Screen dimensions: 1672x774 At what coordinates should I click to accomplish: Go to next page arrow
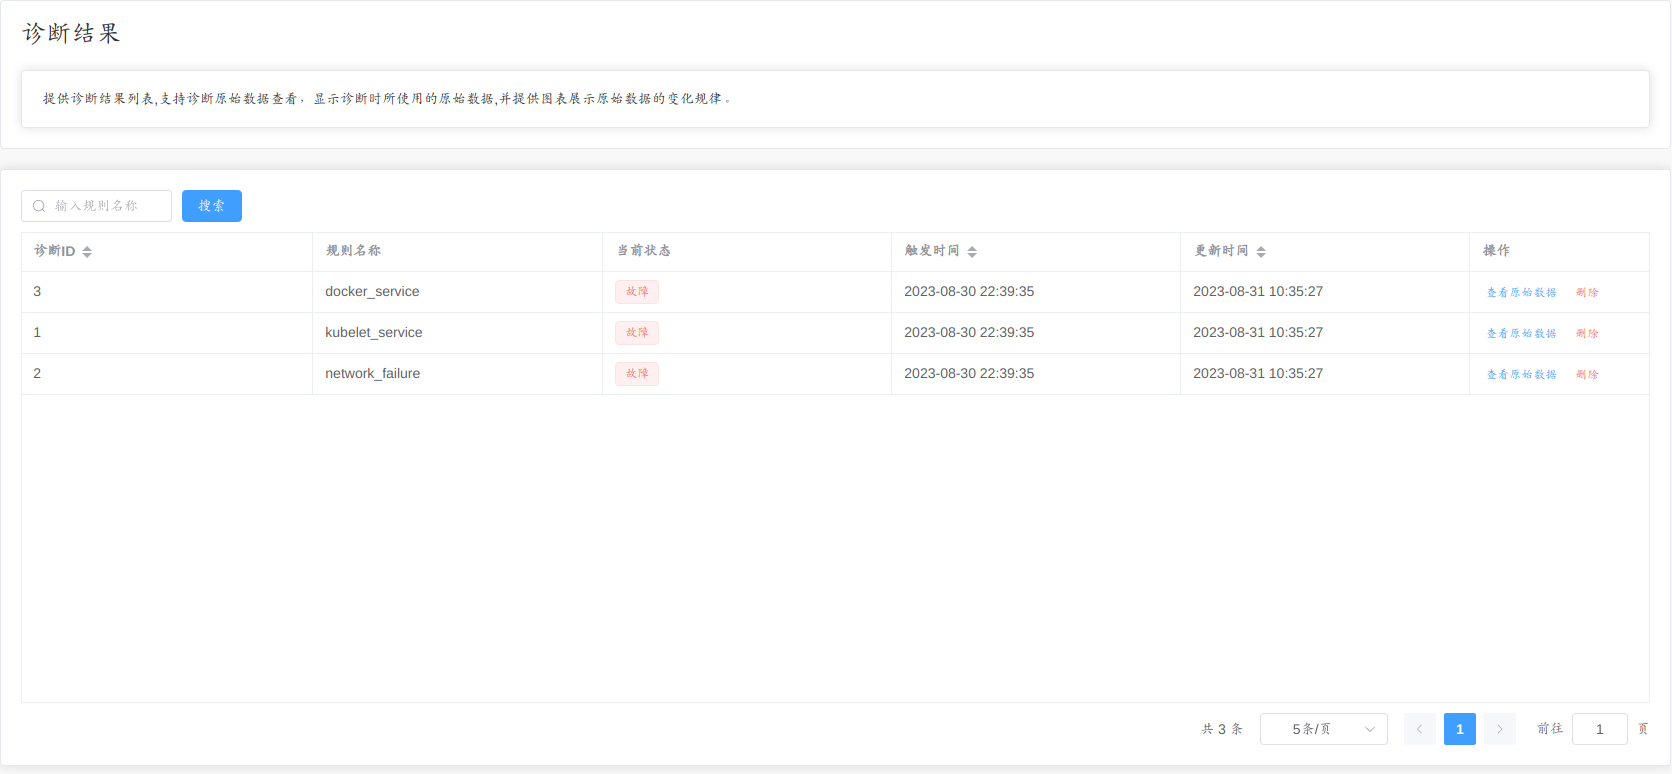(x=1499, y=729)
